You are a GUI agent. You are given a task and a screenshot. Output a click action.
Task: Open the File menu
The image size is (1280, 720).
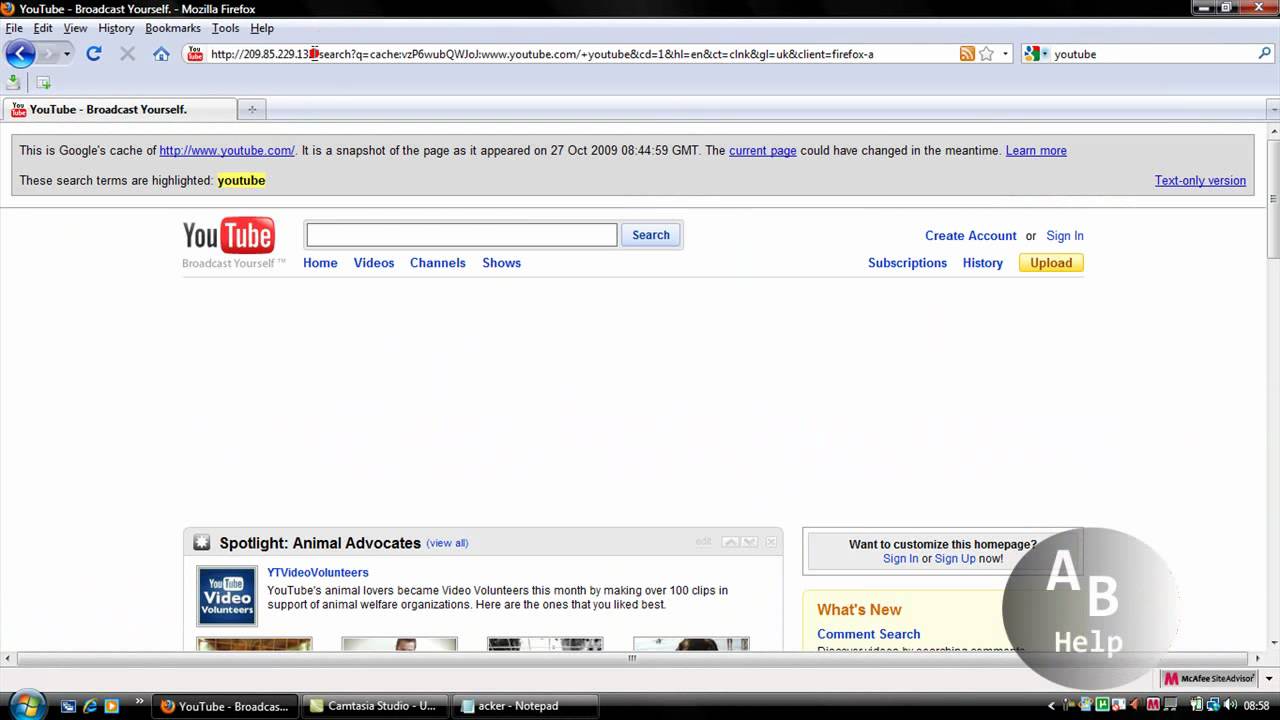pos(14,28)
